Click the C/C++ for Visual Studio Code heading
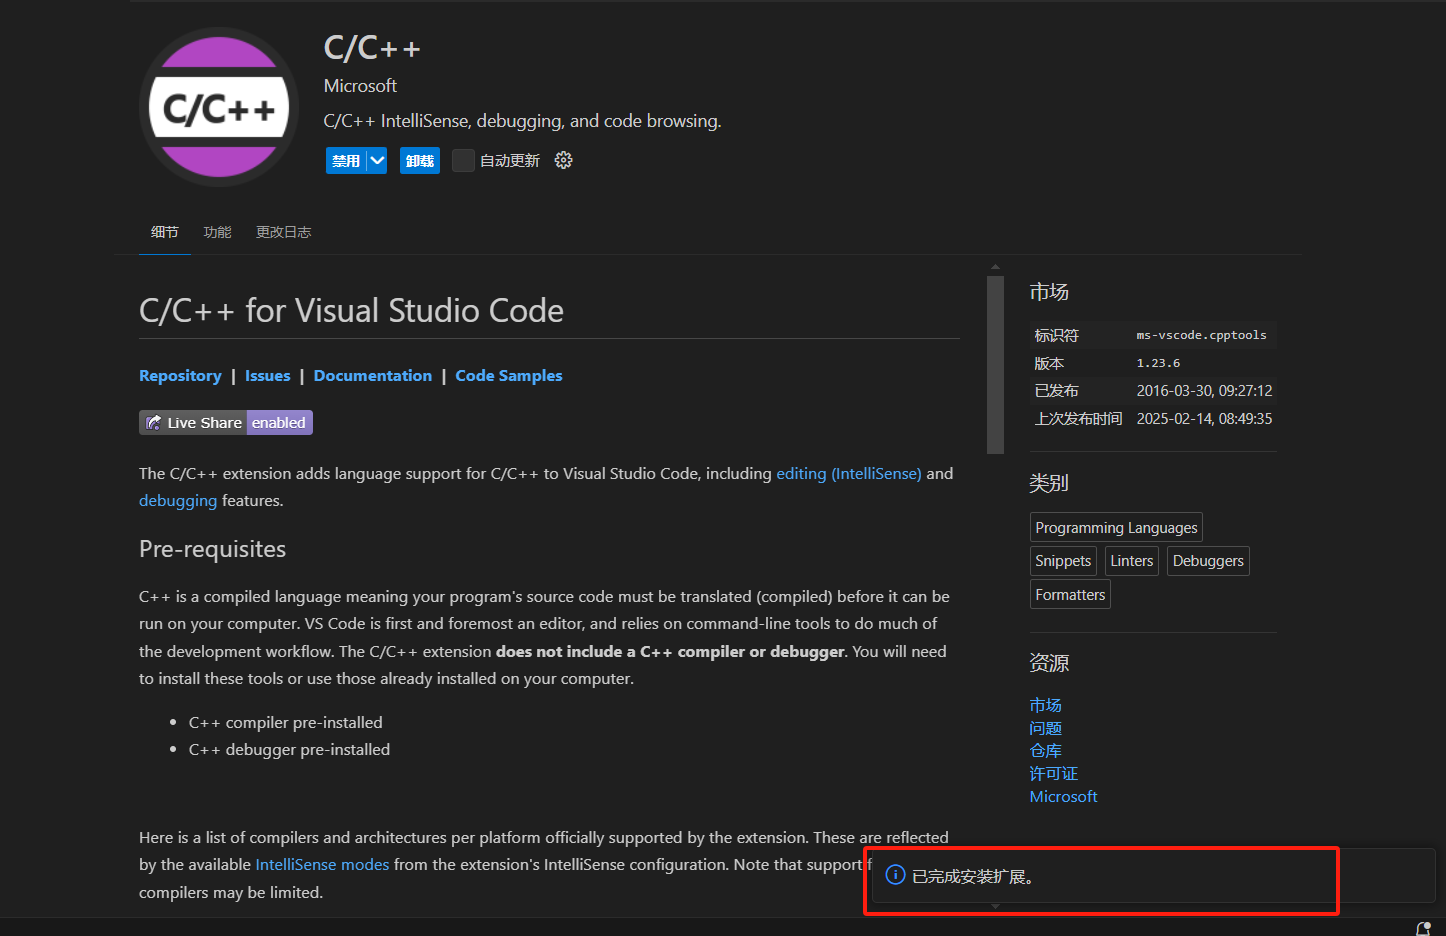1446x936 pixels. pos(351,311)
